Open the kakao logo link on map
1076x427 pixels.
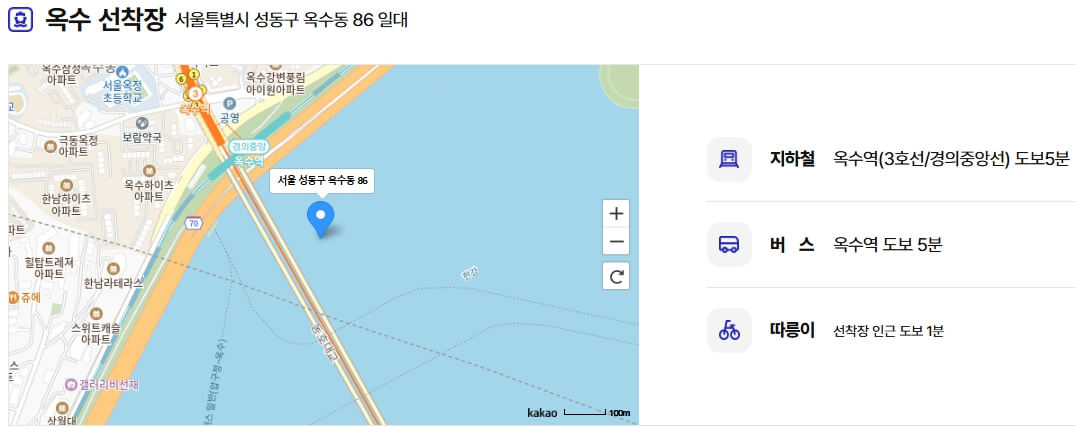542,413
